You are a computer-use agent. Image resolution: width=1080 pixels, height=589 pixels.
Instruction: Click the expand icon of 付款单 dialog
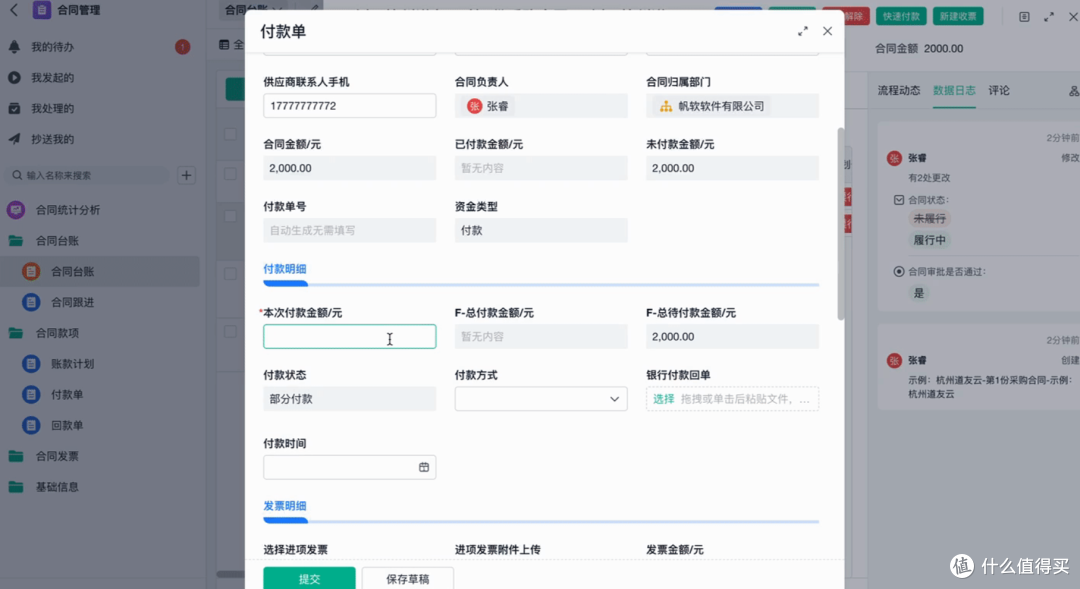coord(802,32)
